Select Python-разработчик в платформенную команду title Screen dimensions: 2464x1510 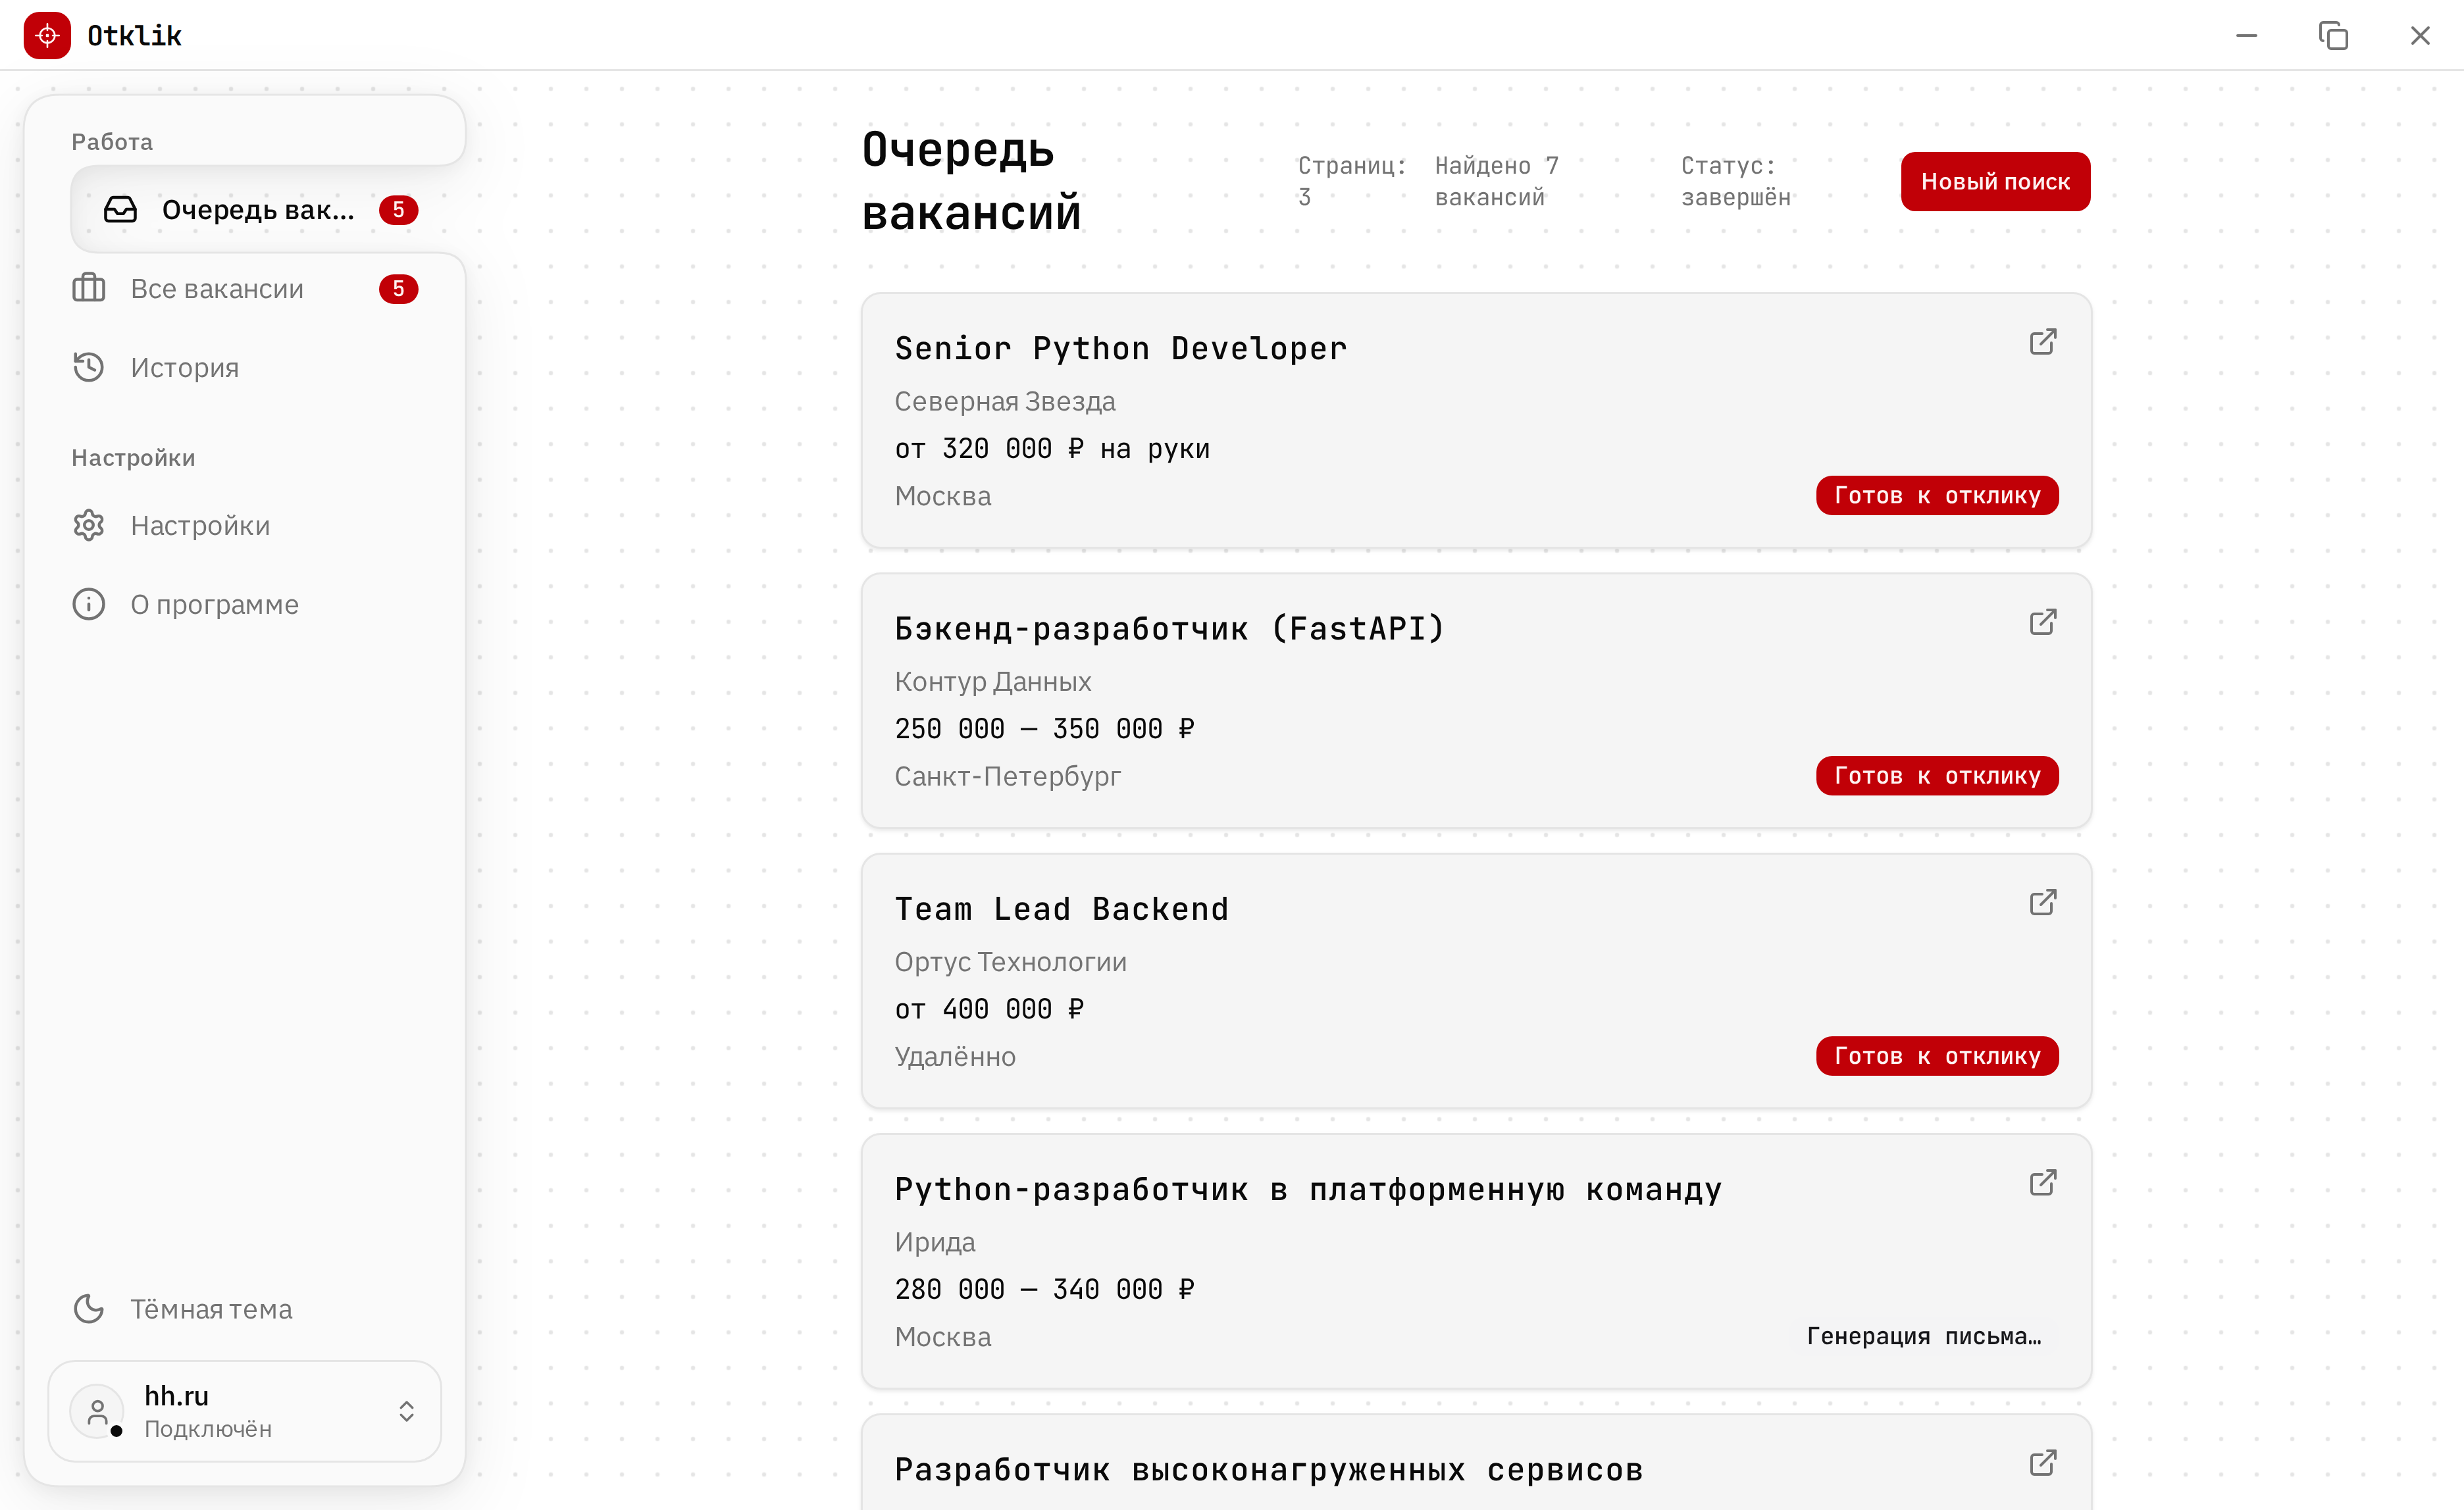[x=1308, y=1190]
